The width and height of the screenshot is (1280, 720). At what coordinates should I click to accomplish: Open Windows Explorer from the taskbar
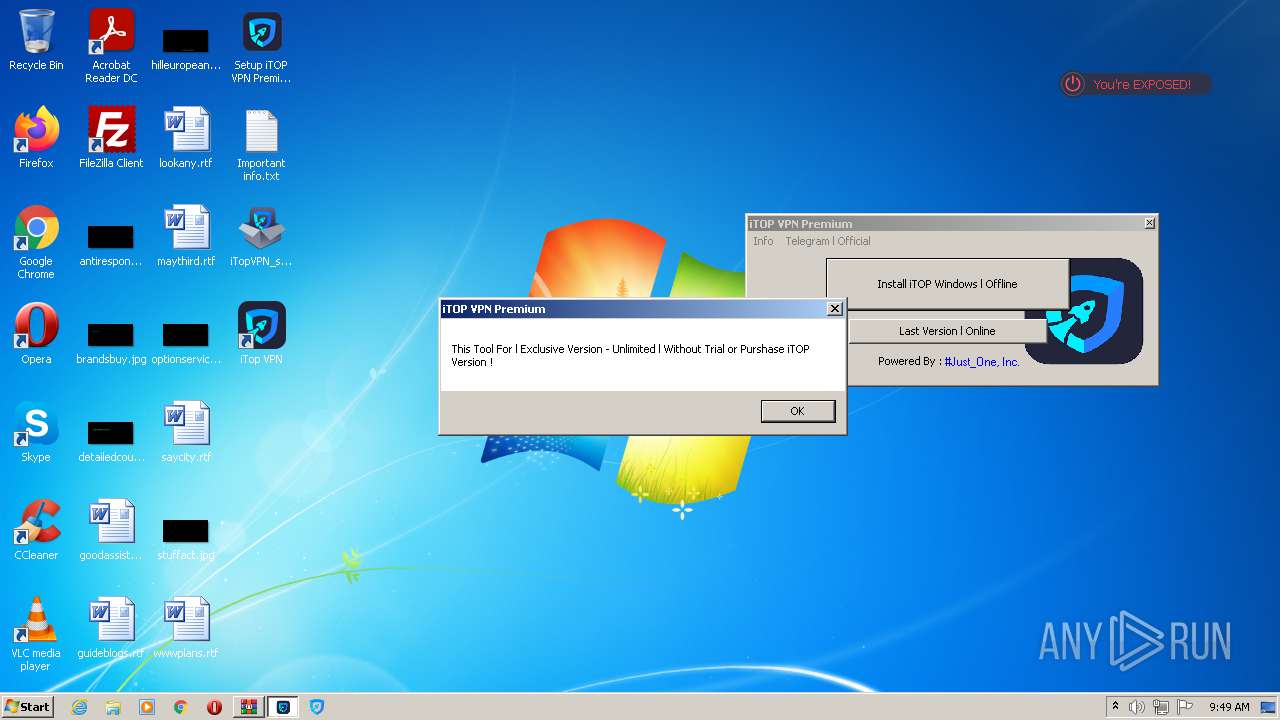point(113,707)
